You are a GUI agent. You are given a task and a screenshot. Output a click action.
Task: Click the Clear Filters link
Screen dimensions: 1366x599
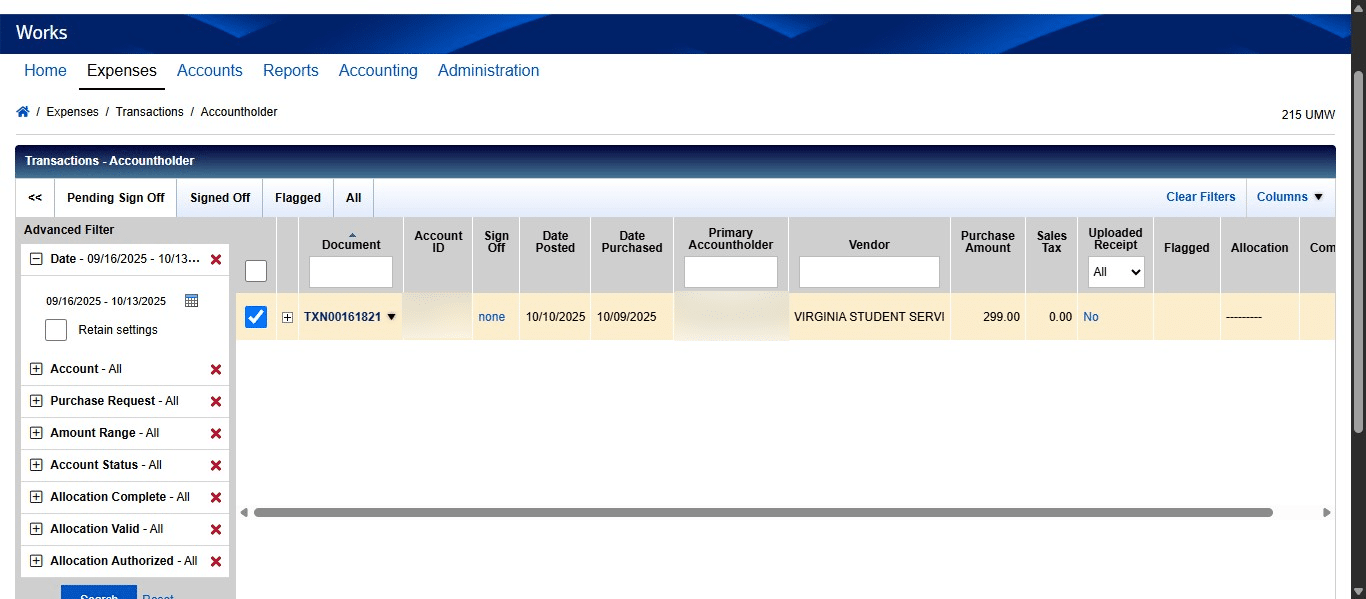[1200, 197]
